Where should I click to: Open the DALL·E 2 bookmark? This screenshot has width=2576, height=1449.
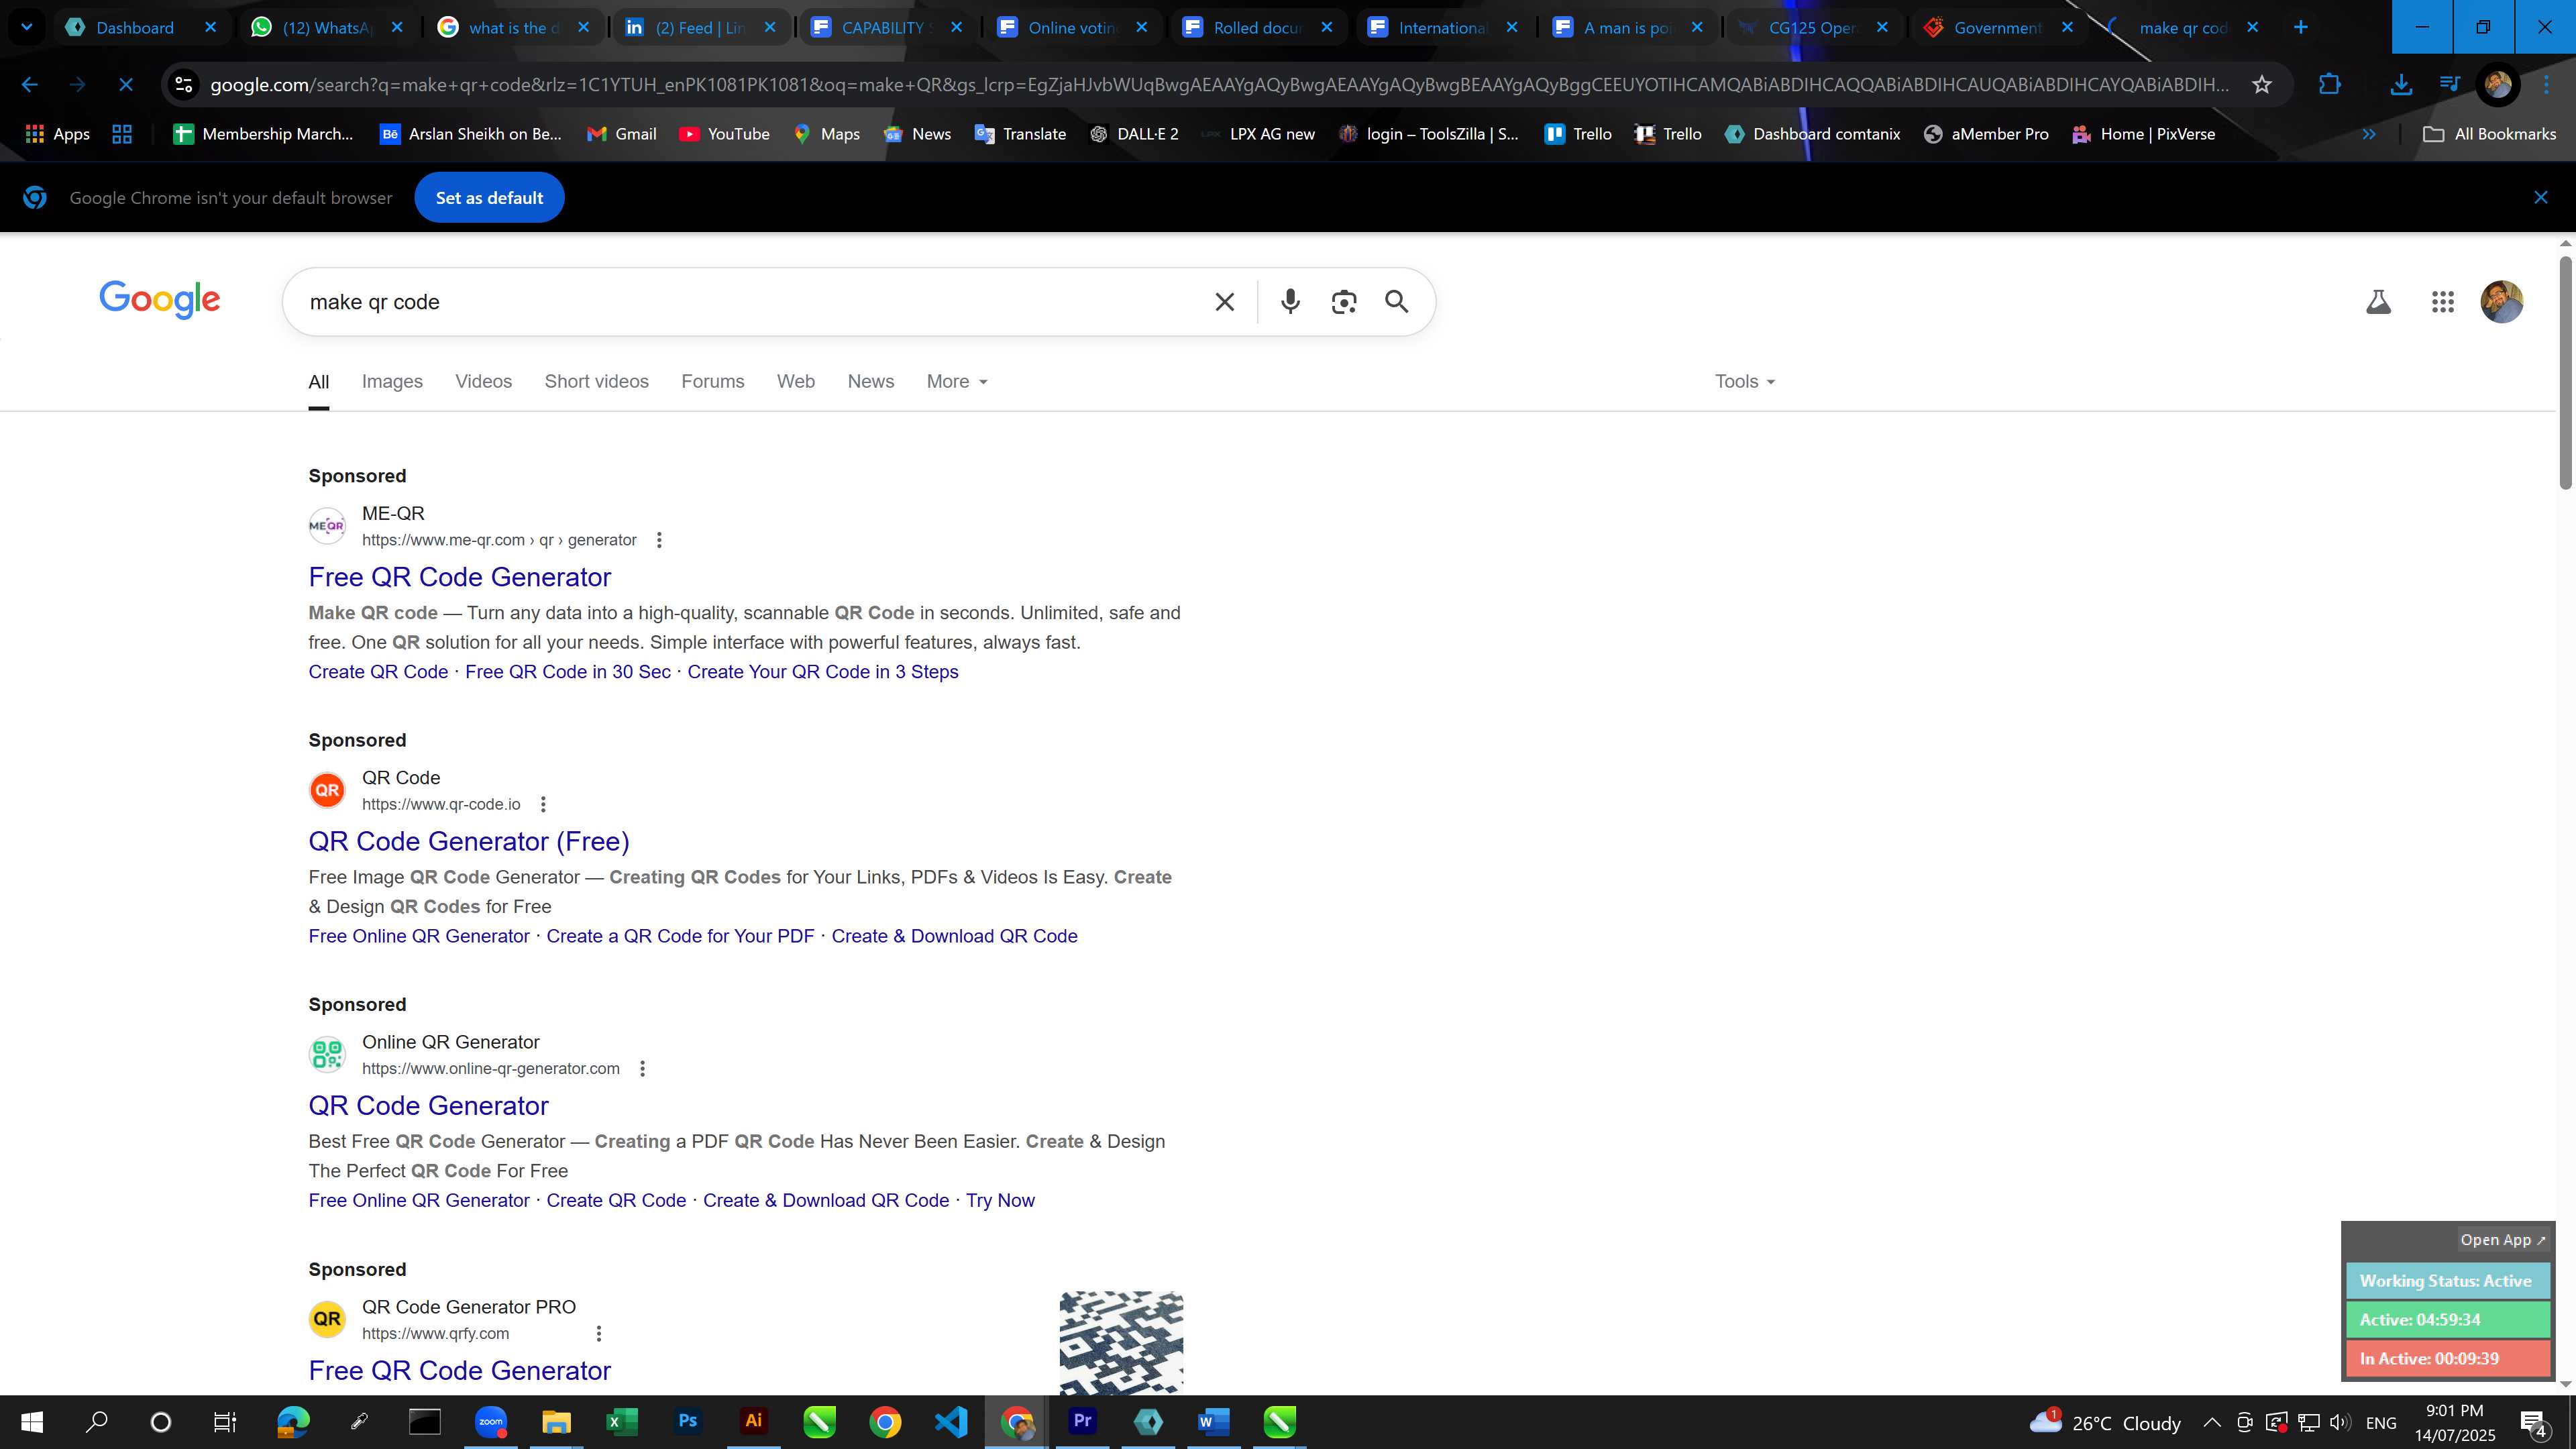(1134, 133)
